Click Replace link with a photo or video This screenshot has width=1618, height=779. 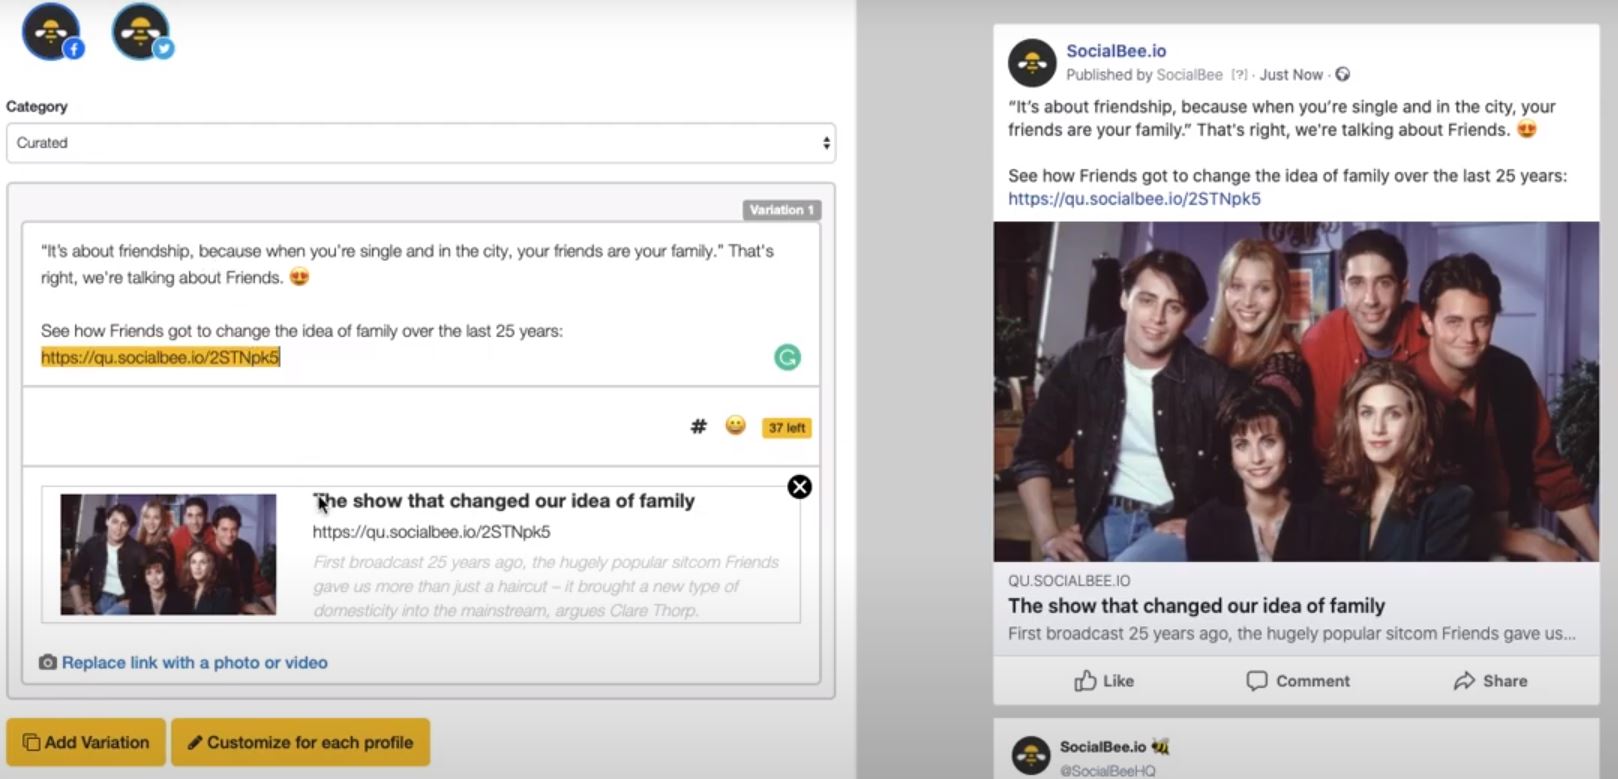tap(194, 662)
